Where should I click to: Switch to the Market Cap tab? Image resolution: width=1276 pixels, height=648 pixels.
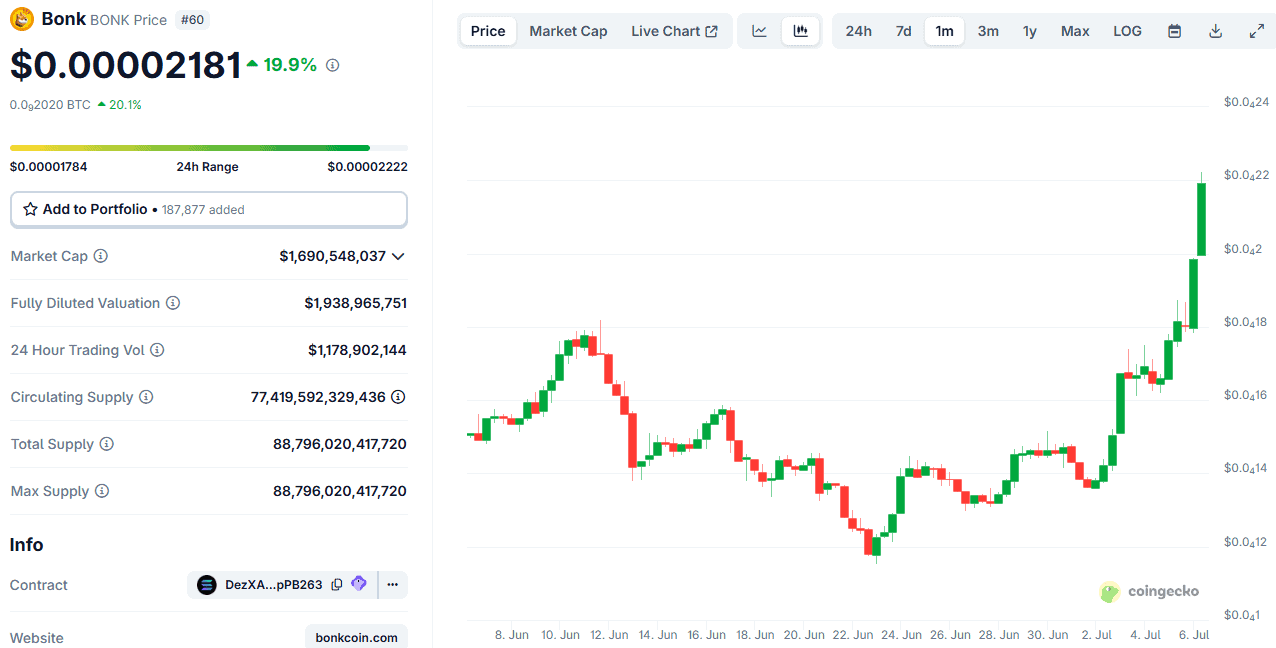pos(568,31)
